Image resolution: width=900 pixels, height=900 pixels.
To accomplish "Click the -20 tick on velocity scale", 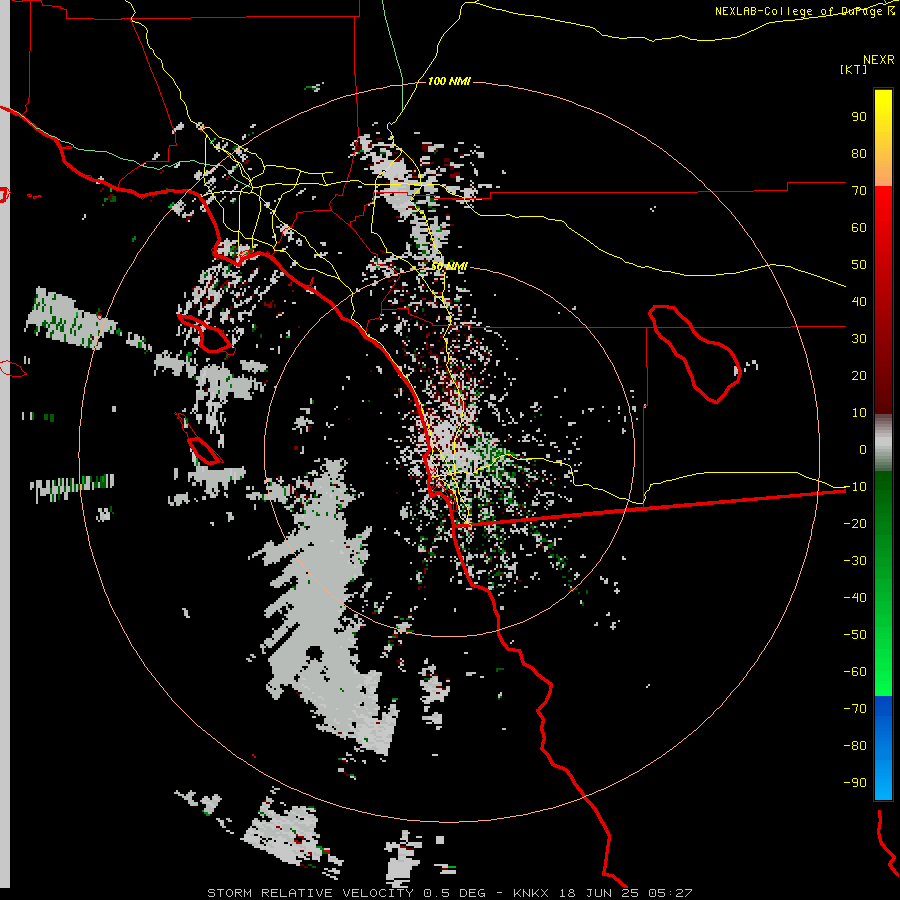I will (855, 524).
